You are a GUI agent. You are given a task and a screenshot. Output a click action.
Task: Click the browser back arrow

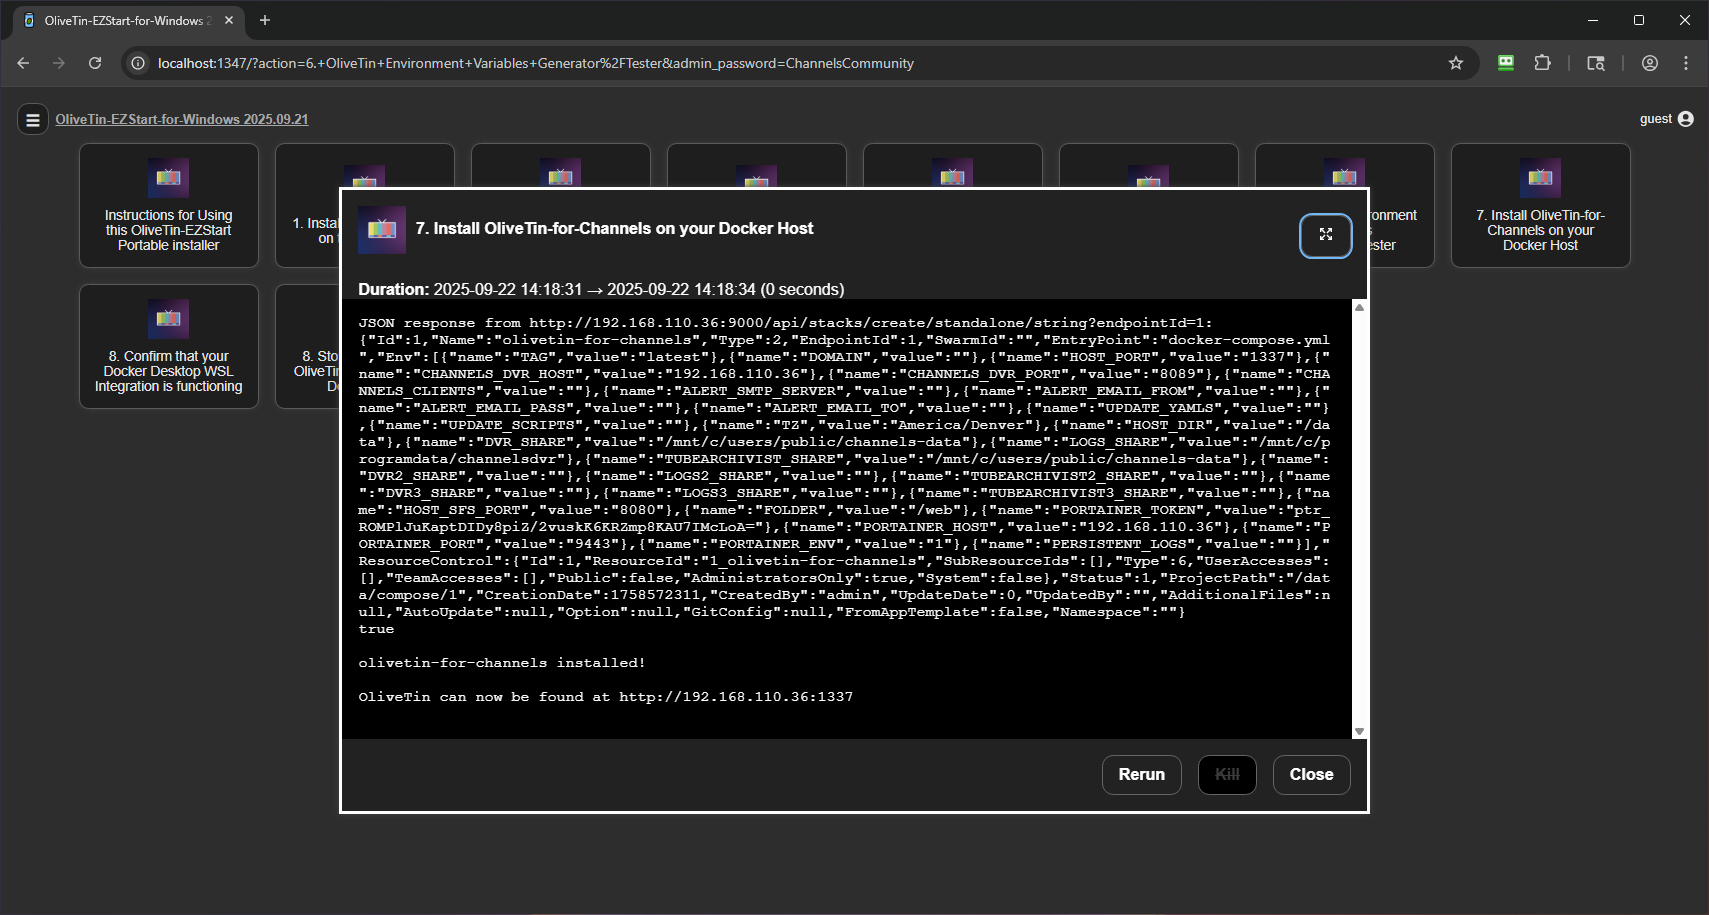(23, 62)
